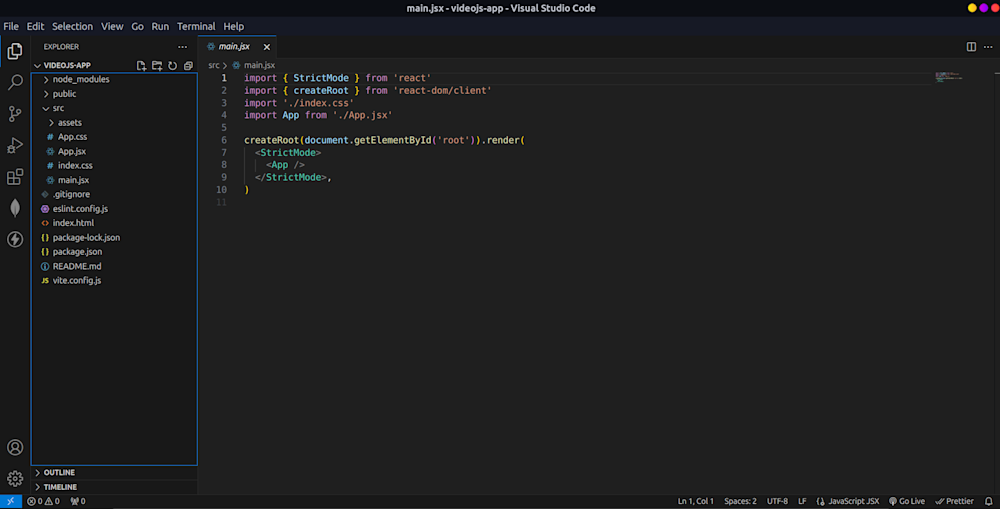
Task: Open the MongoDB leaf icon view
Action: [x=15, y=208]
